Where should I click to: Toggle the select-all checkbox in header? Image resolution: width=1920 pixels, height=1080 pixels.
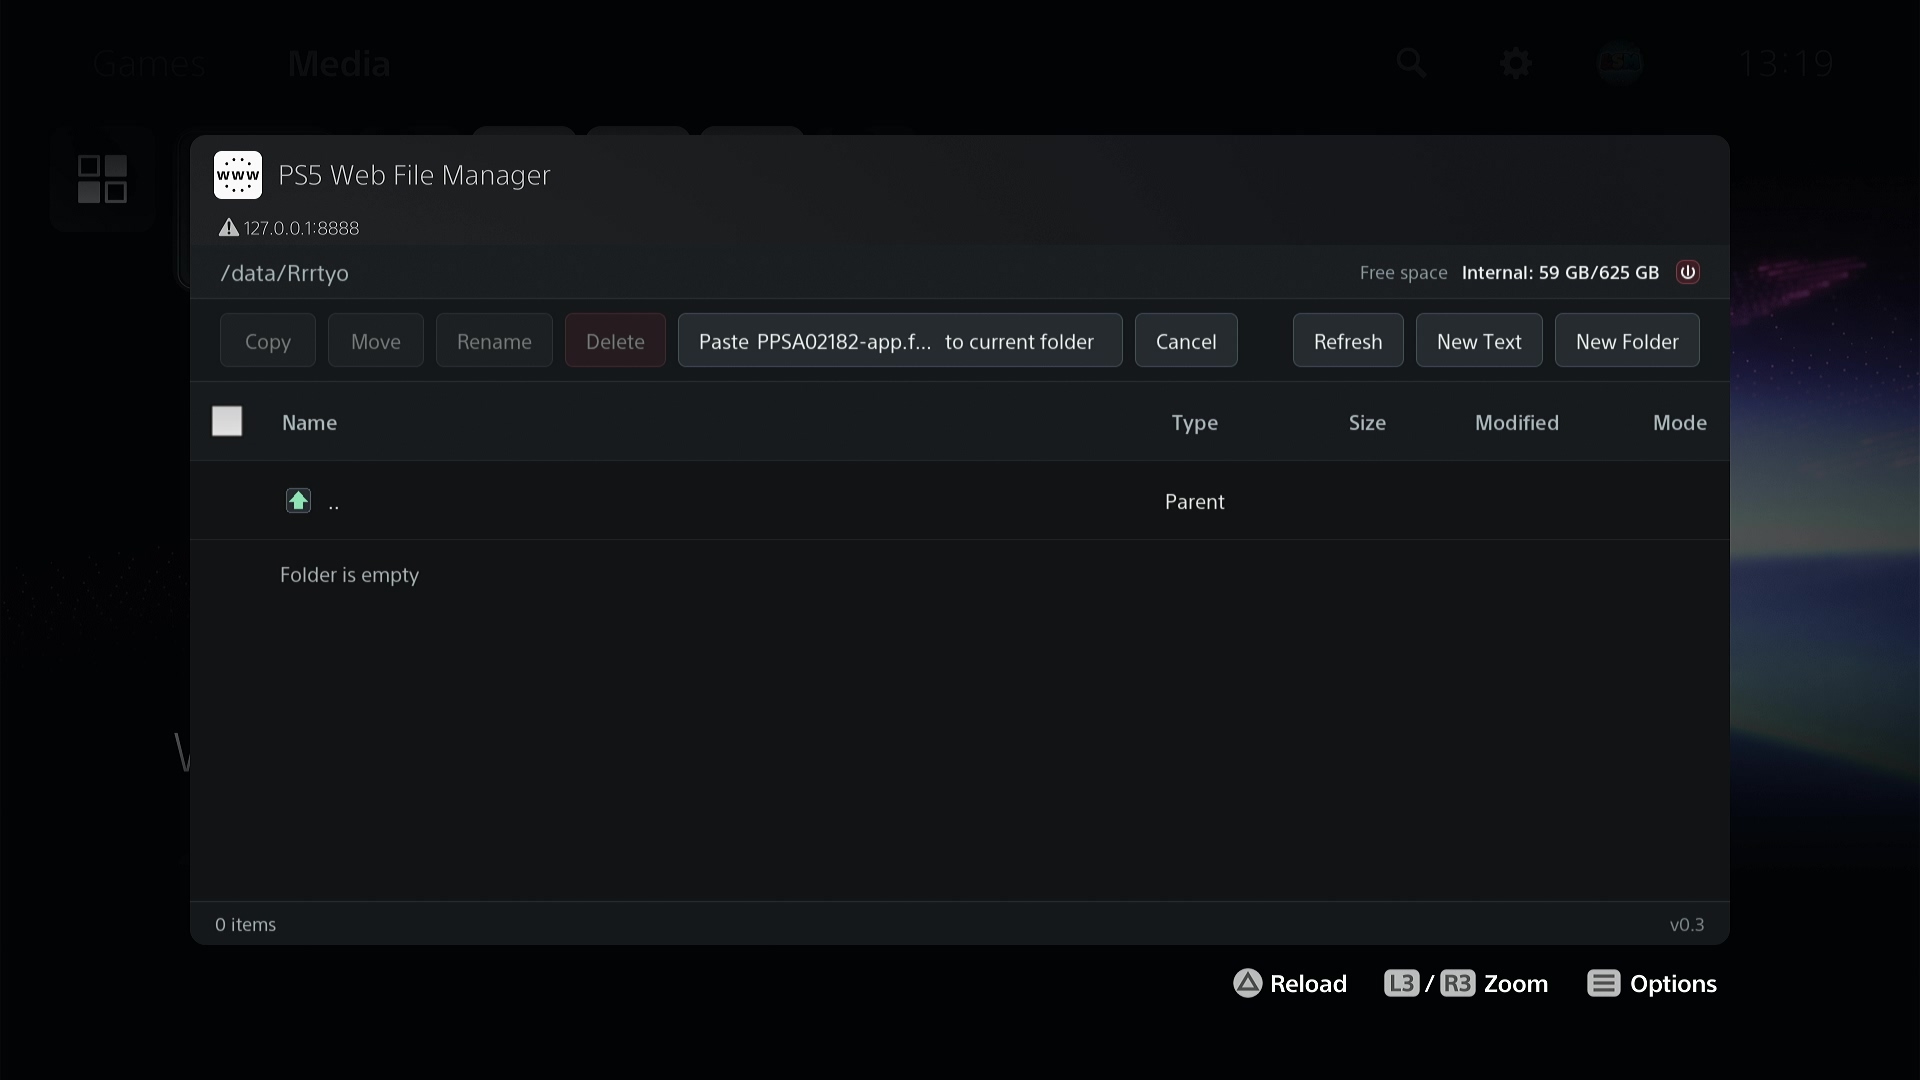tap(227, 421)
